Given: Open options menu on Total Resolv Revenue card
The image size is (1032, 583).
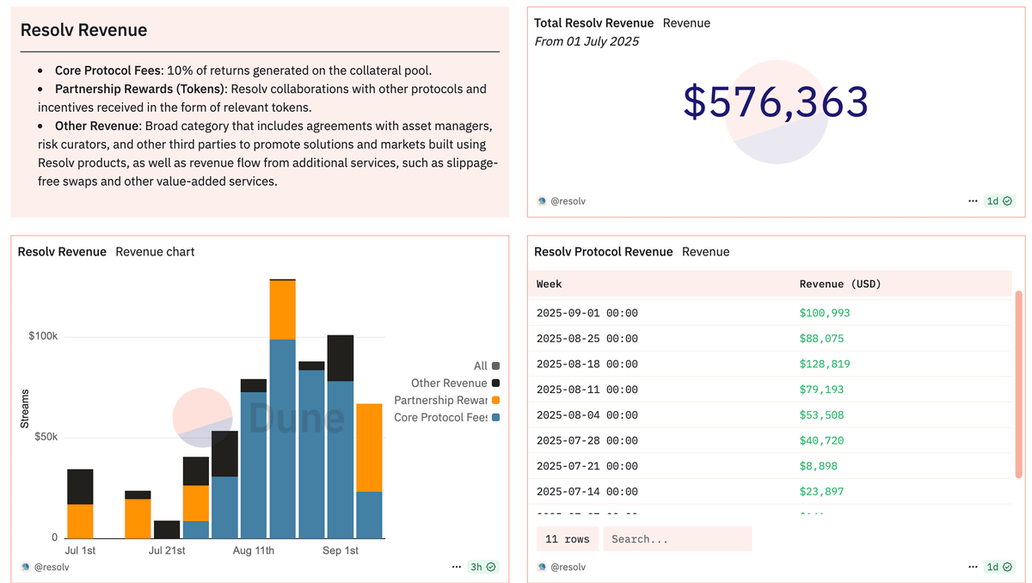Looking at the screenshot, I should [x=973, y=201].
